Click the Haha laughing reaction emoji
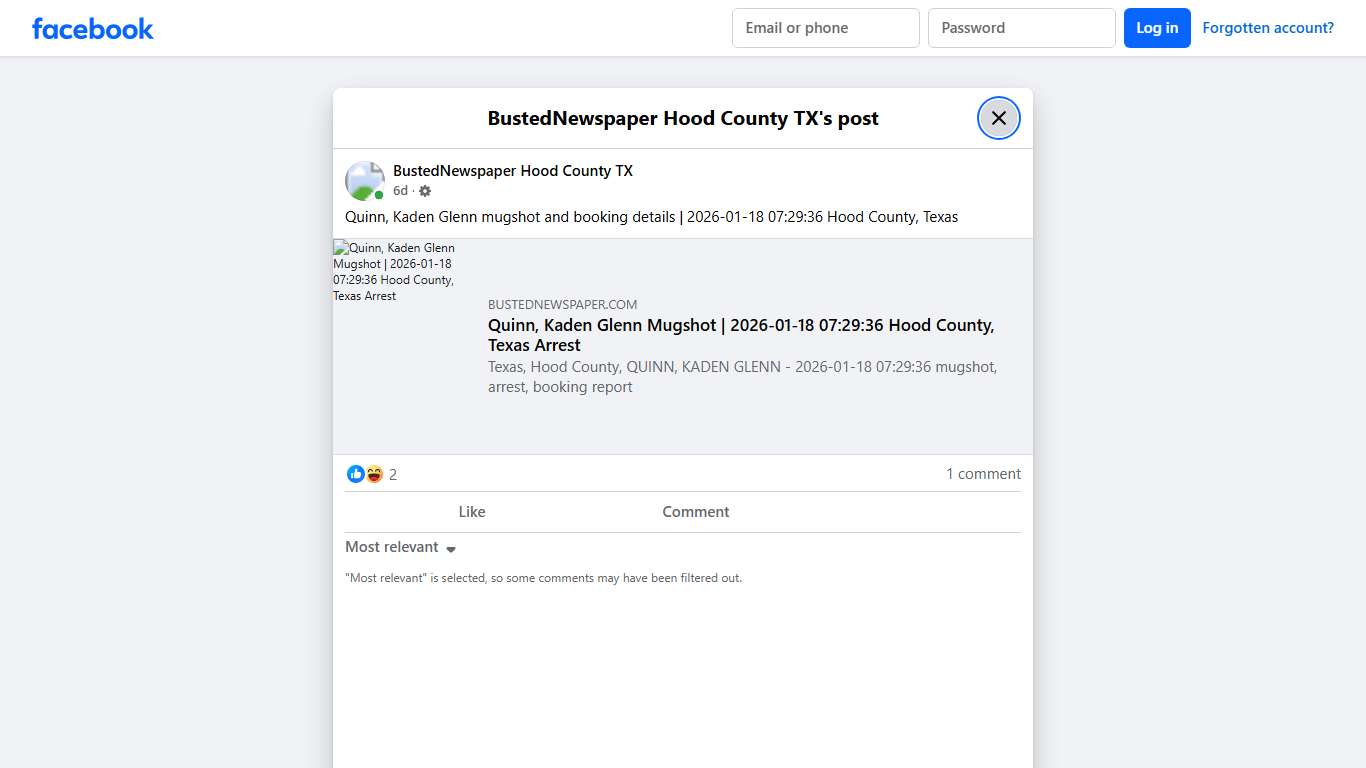The height and width of the screenshot is (768, 1366). click(x=374, y=474)
